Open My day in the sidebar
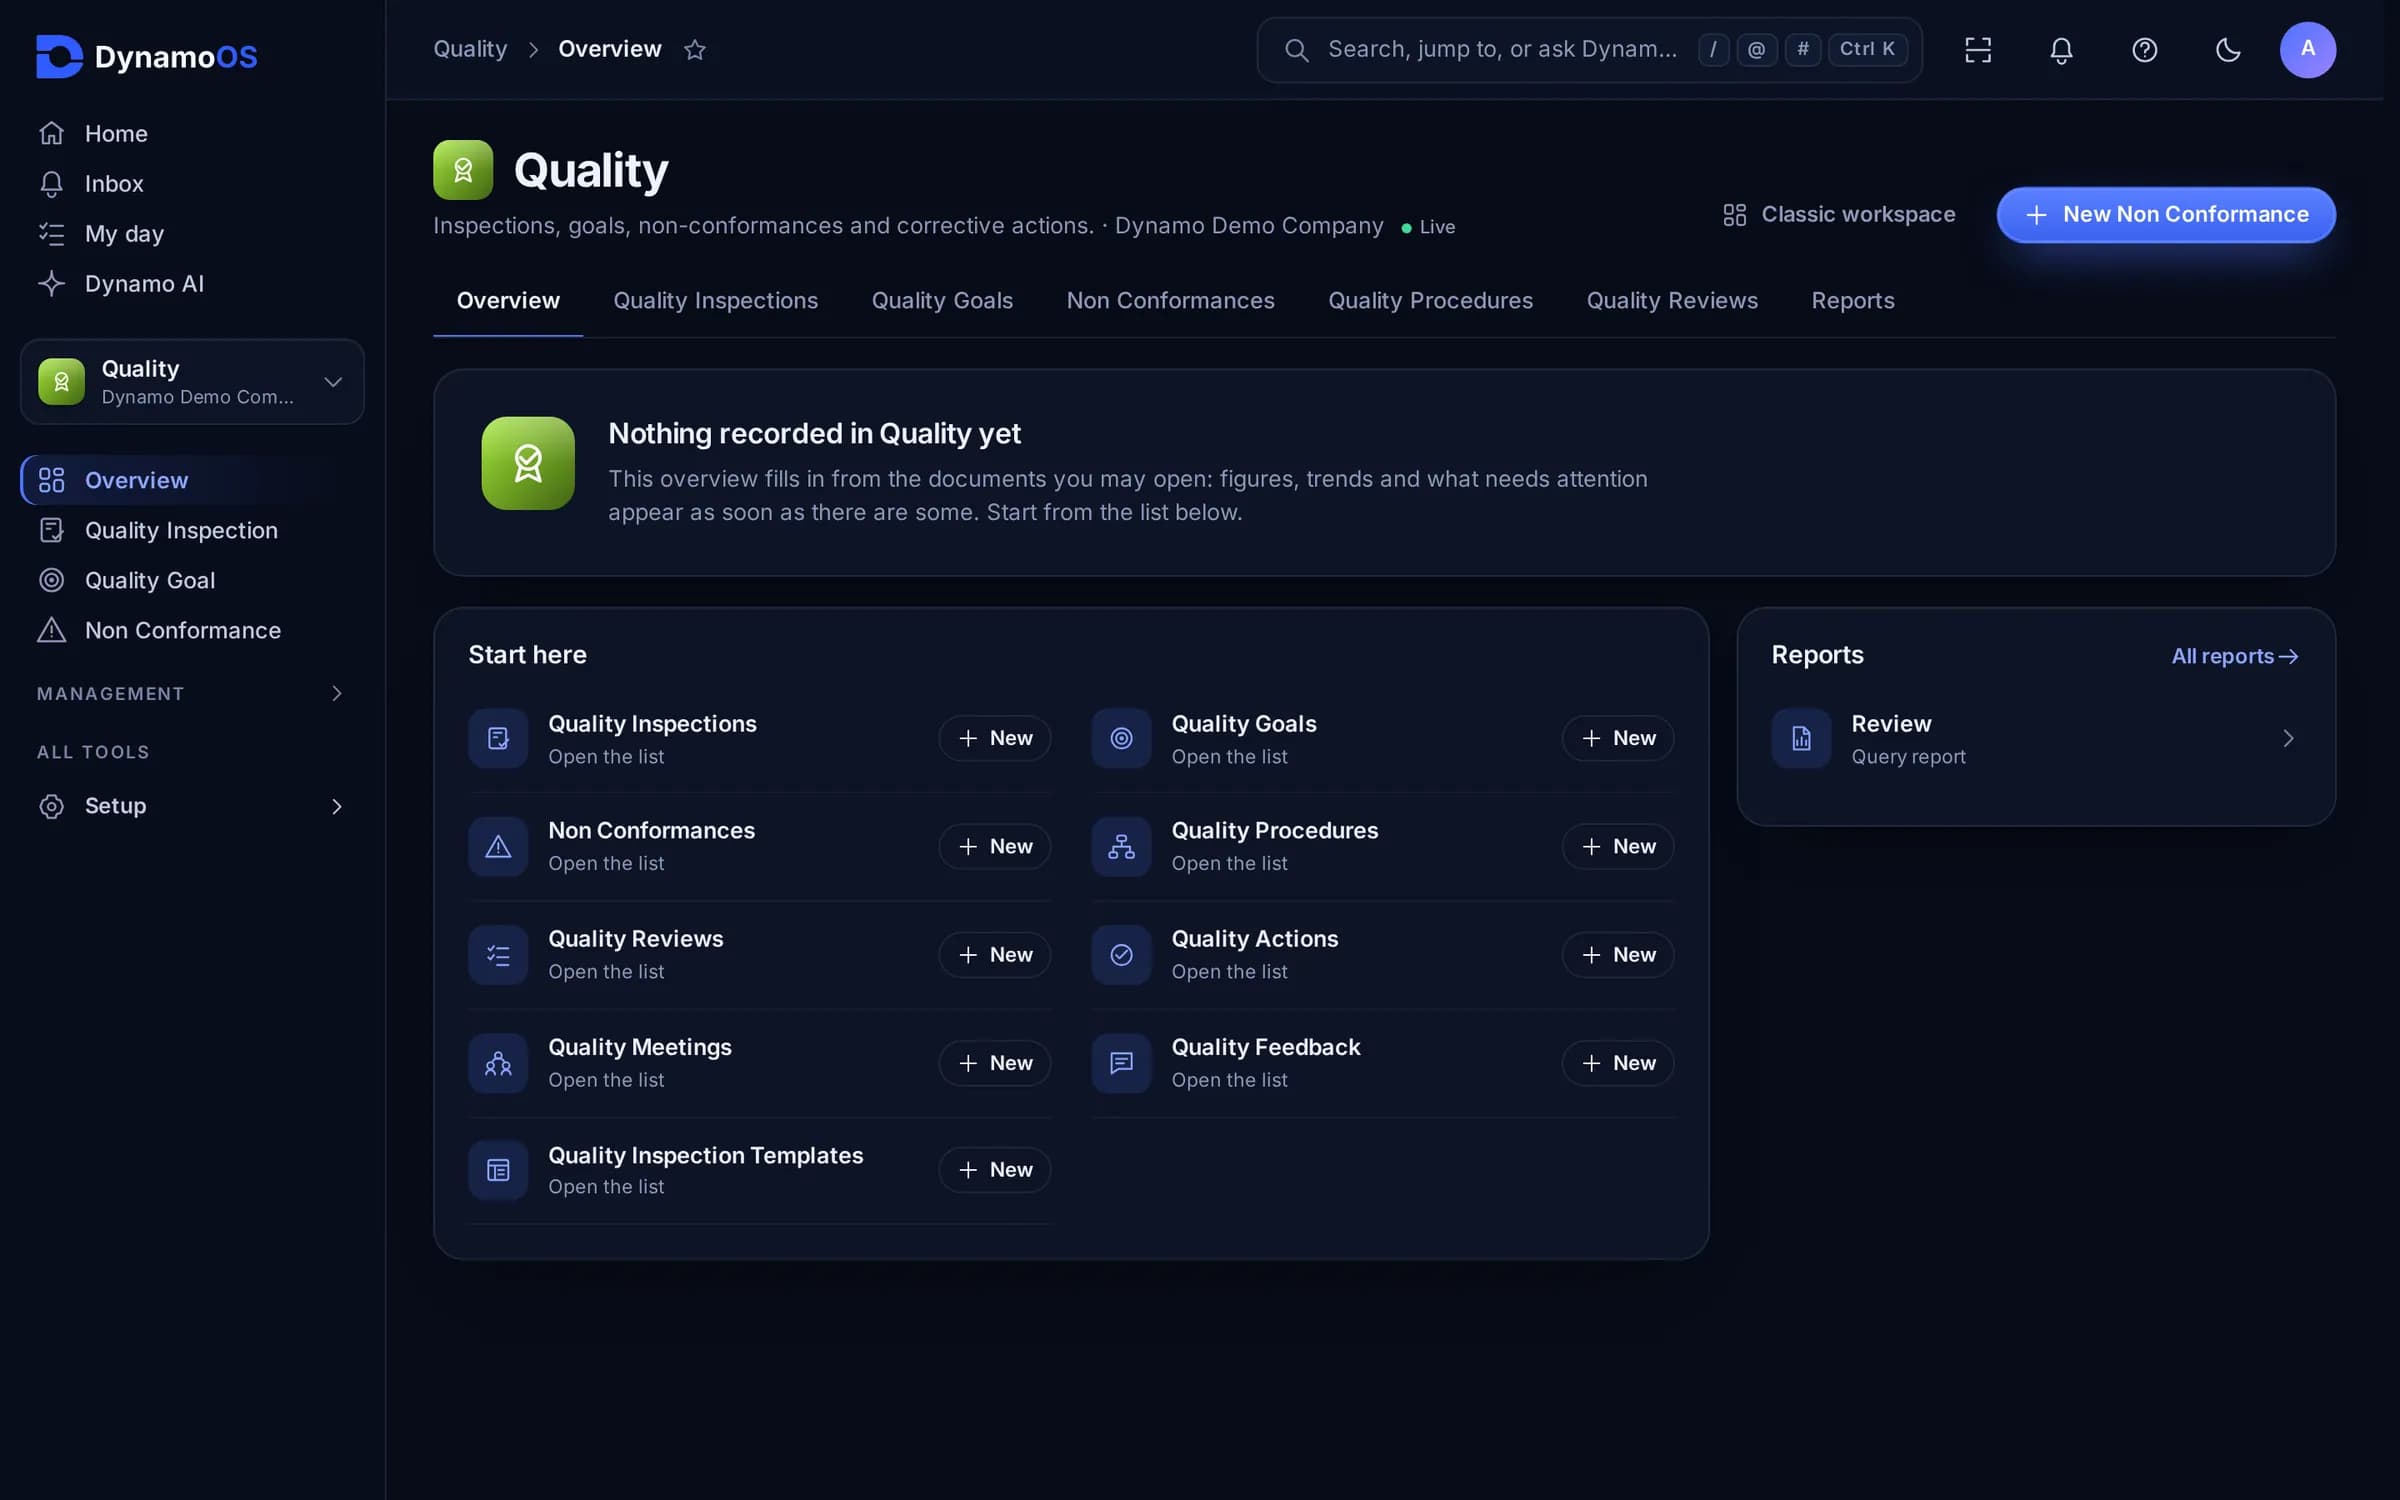This screenshot has width=2400, height=1500. pyautogui.click(x=191, y=234)
